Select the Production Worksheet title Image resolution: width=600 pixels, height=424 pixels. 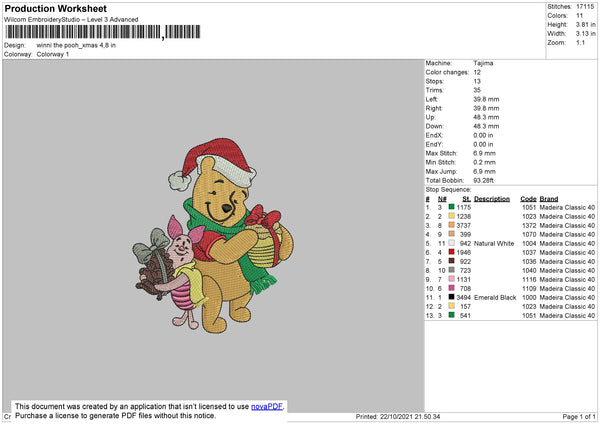pyautogui.click(x=56, y=8)
